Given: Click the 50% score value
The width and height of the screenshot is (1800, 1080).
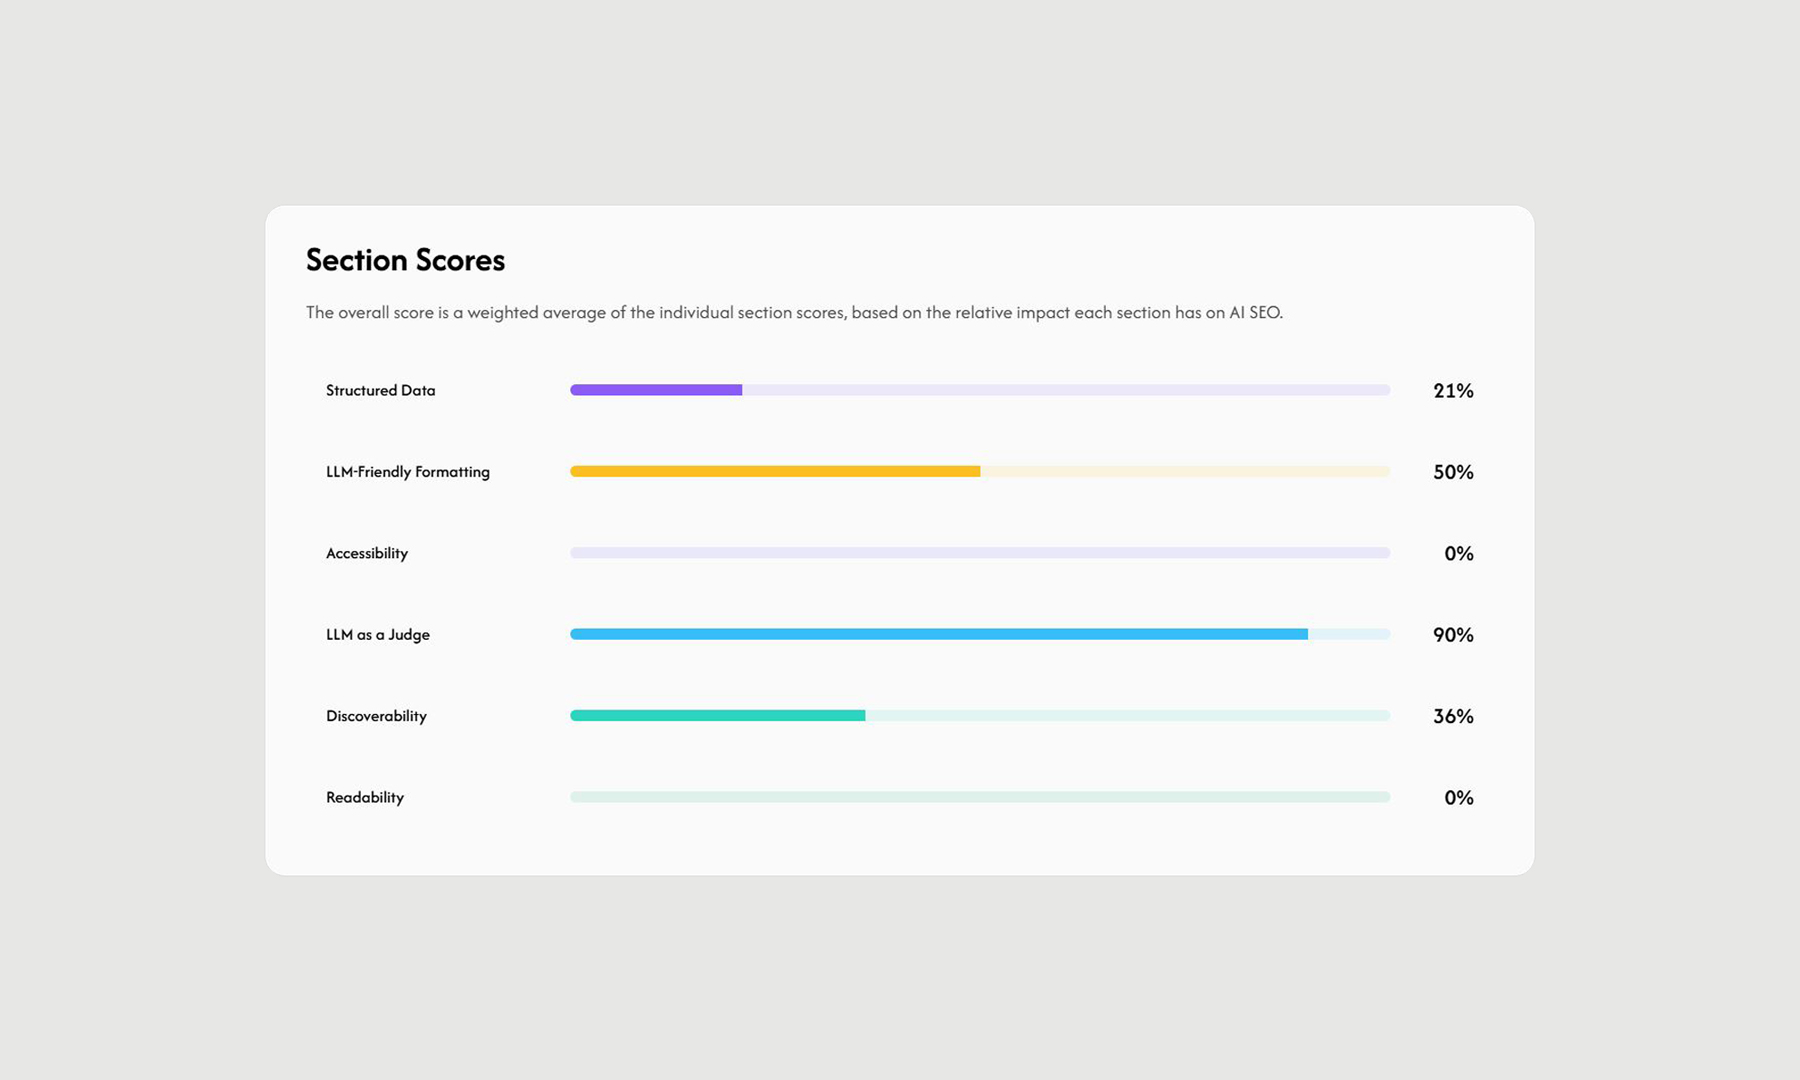Looking at the screenshot, I should click(1453, 472).
